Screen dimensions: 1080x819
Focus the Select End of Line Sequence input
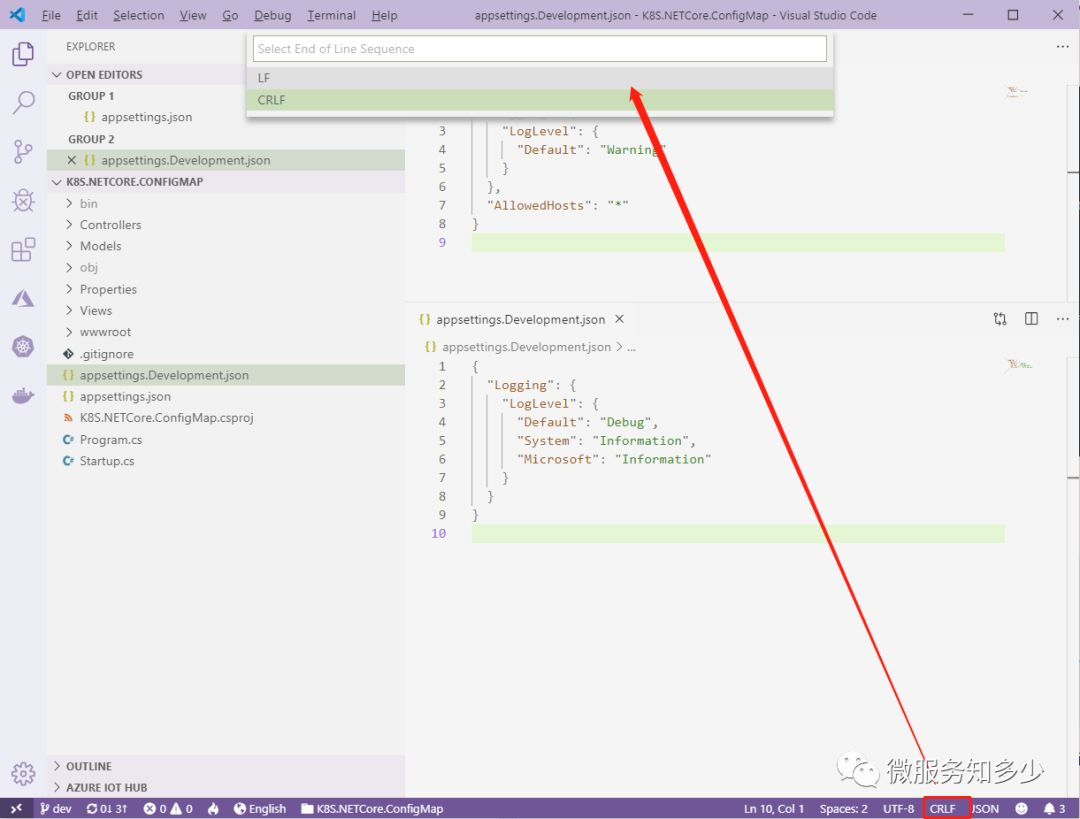click(x=540, y=49)
